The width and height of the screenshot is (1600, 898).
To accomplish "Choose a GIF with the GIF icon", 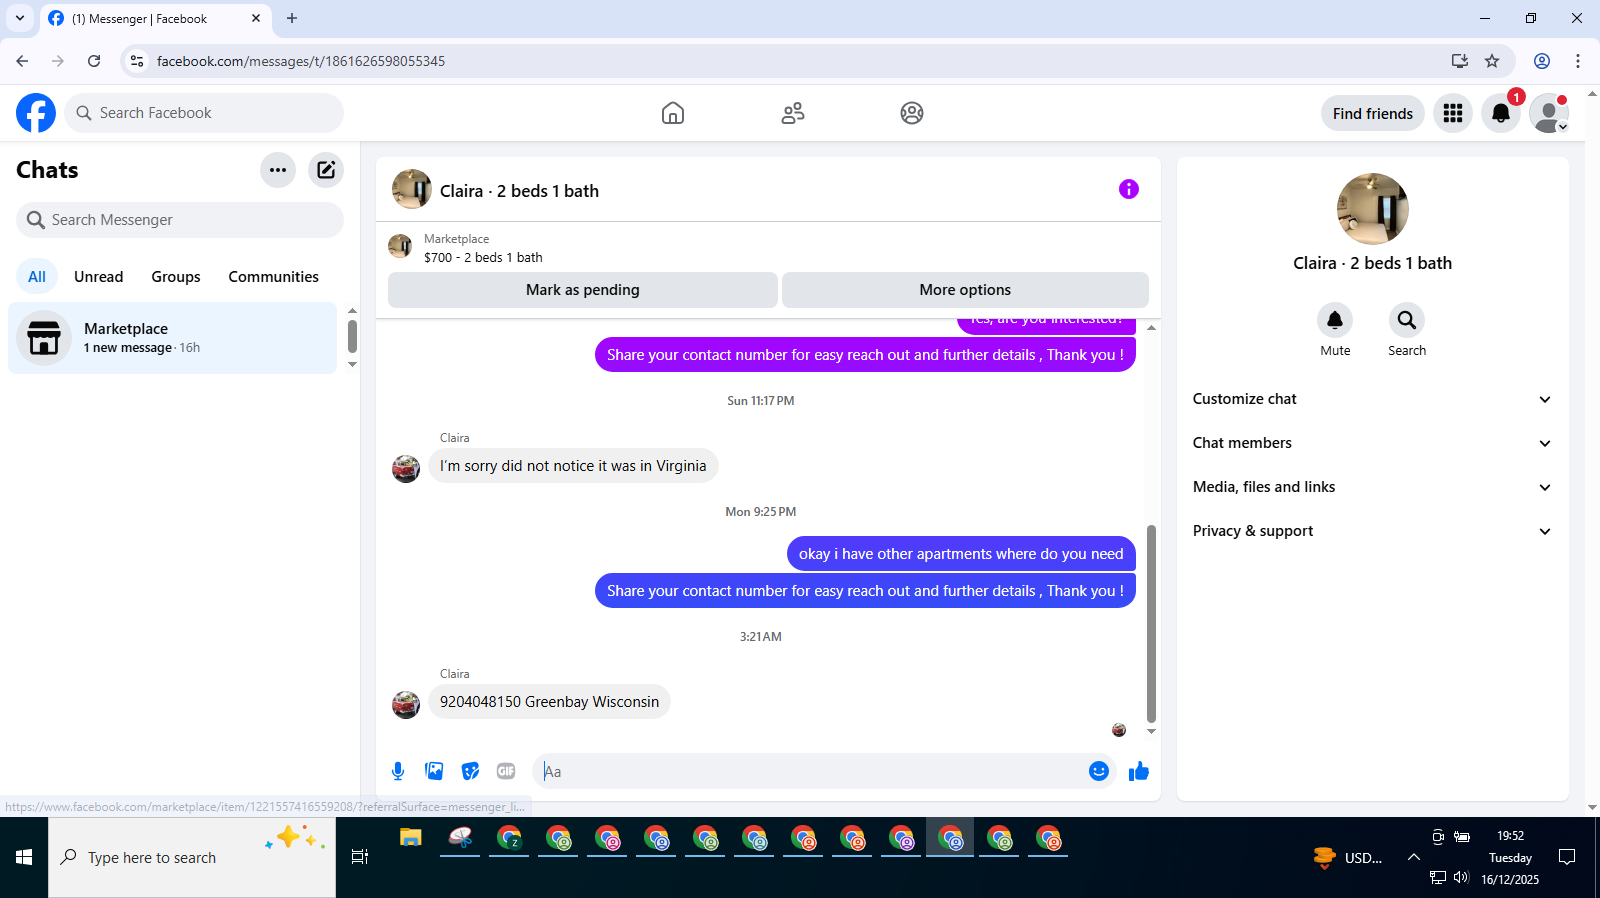I will [506, 771].
